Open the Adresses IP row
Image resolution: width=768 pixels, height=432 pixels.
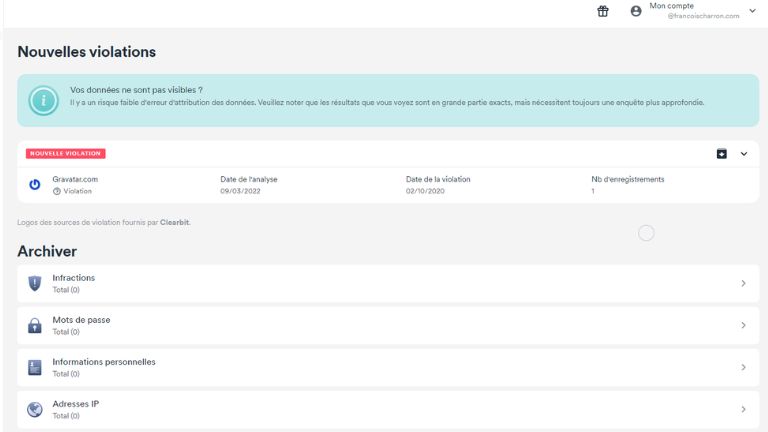coord(388,409)
